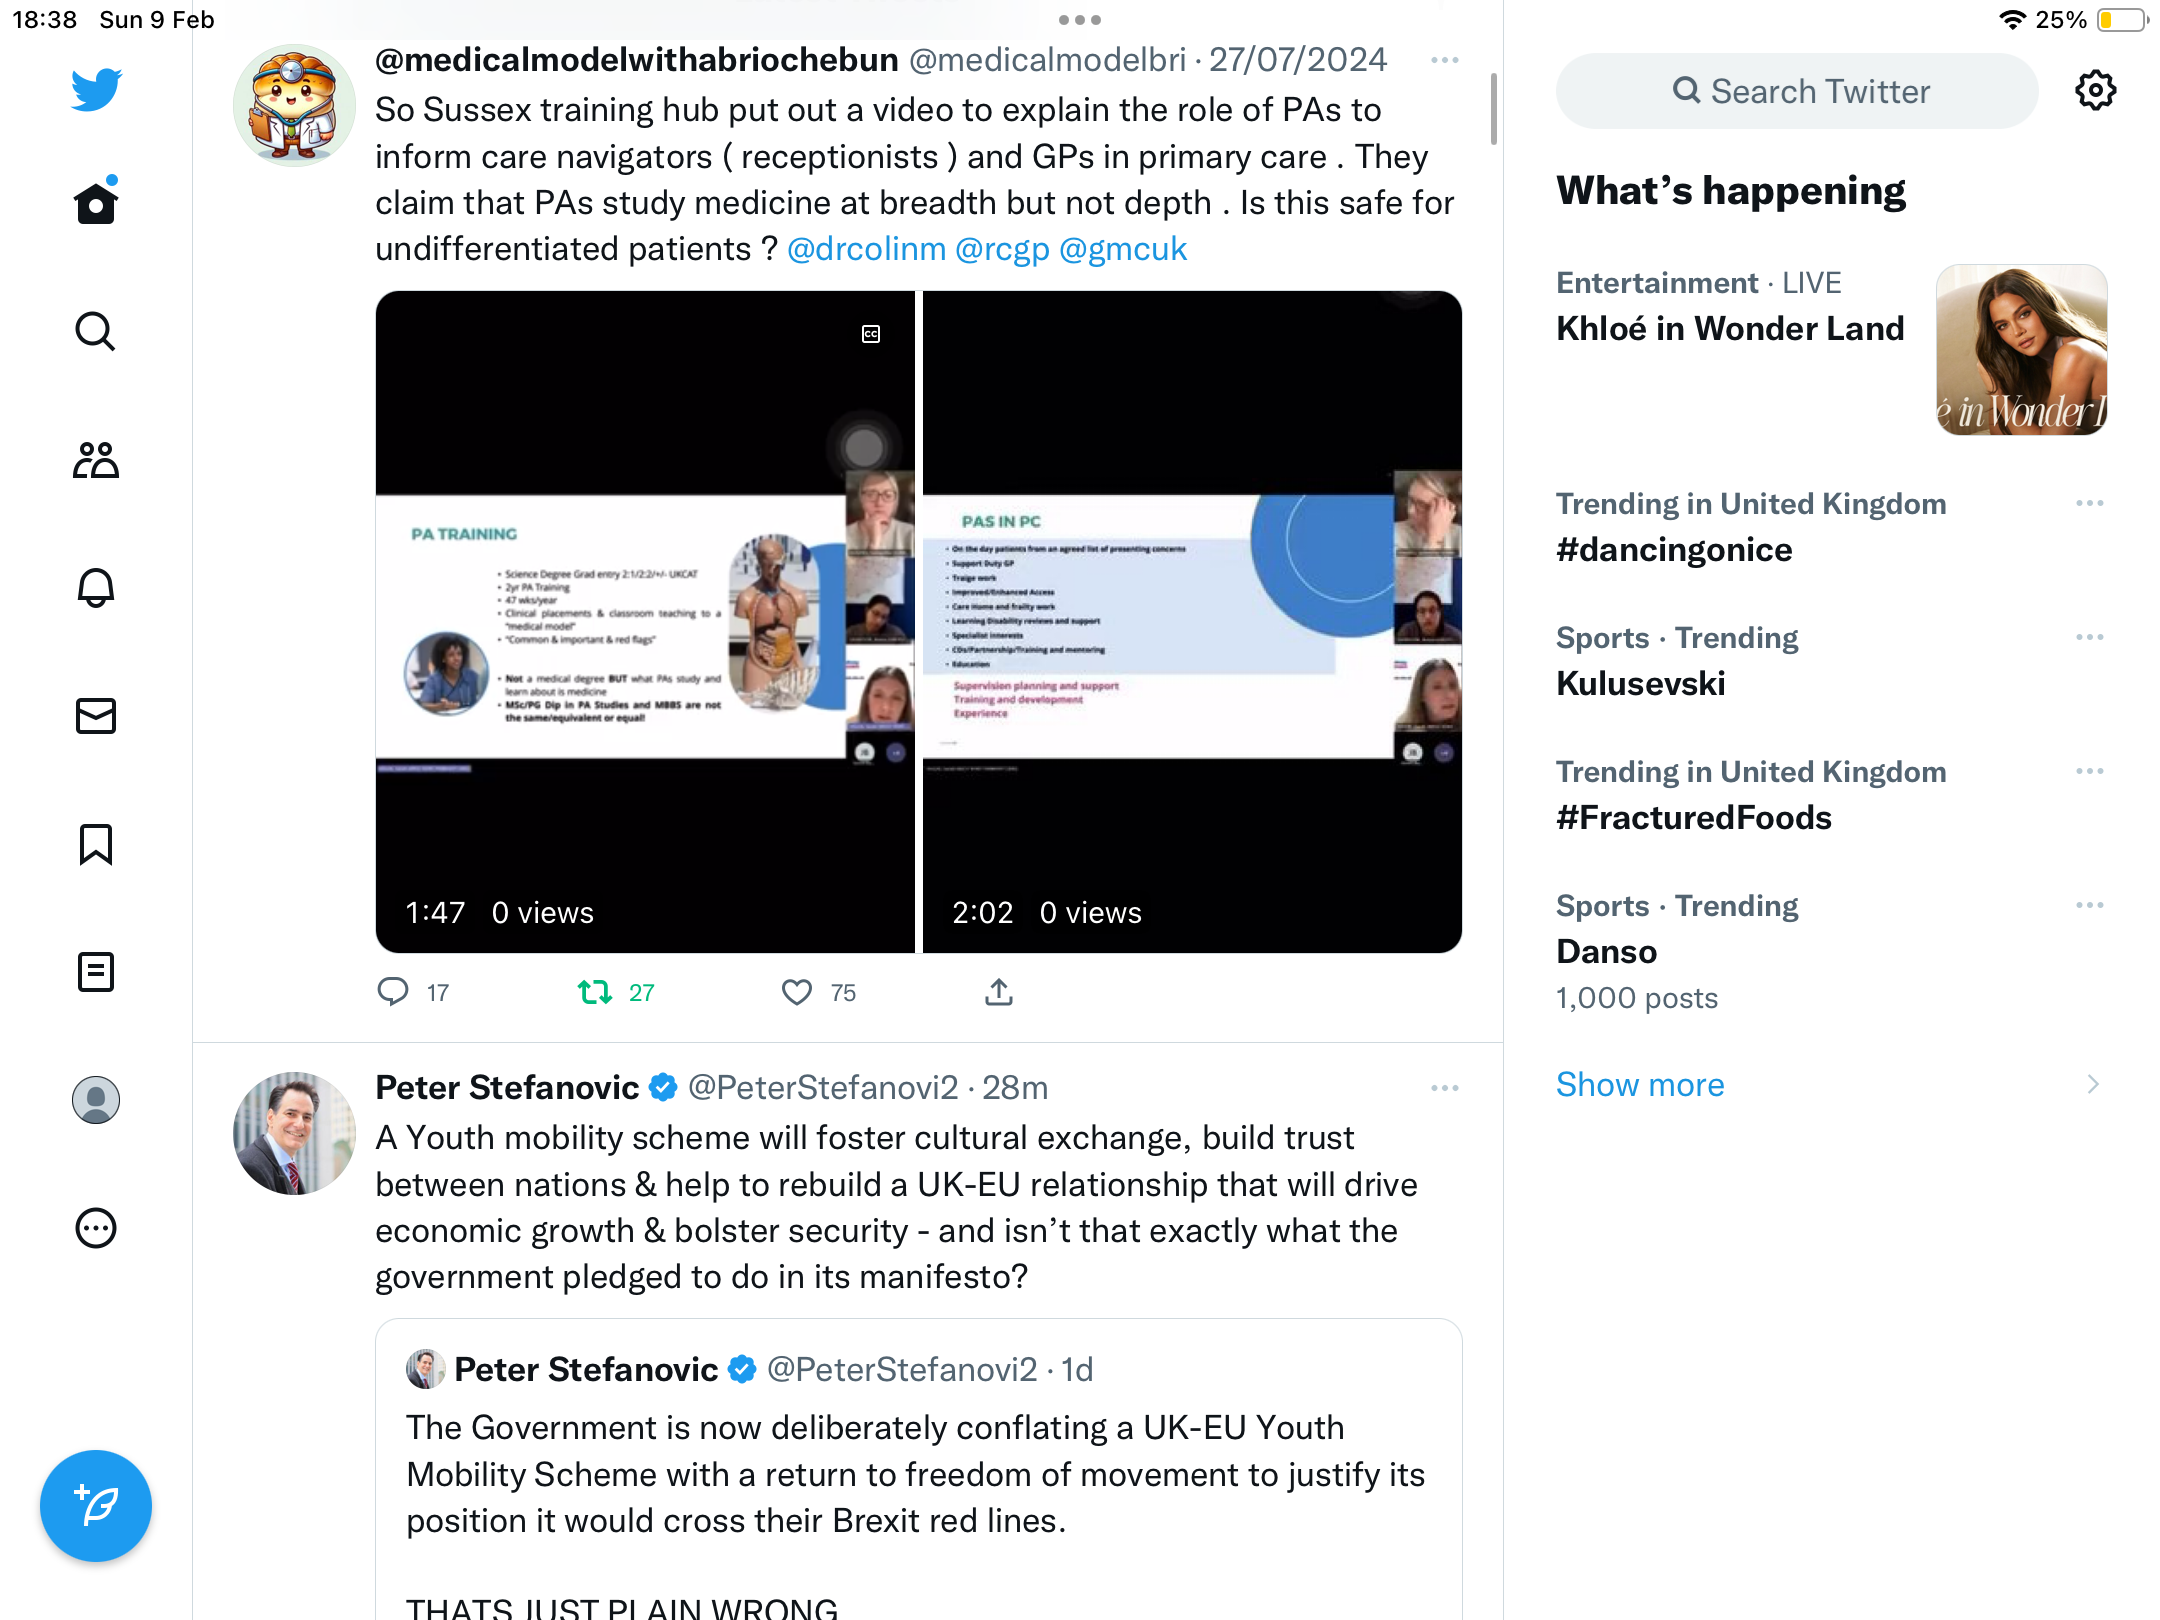Open more options for the medicalmodelwithabriochebun tweet
This screenshot has height=1620, width=2160.
(x=1445, y=60)
